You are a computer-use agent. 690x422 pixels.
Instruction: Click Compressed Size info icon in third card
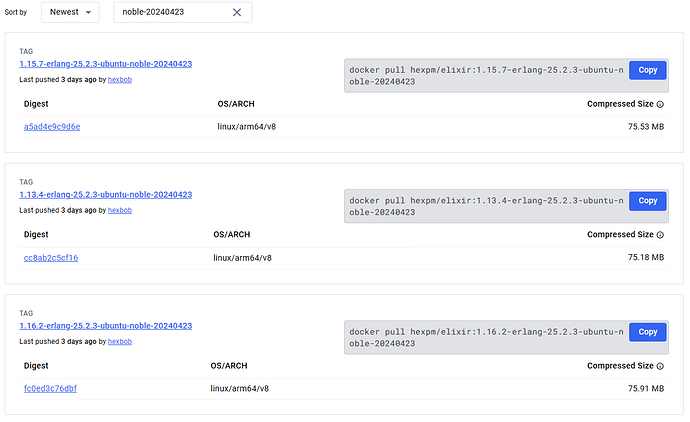(660, 365)
